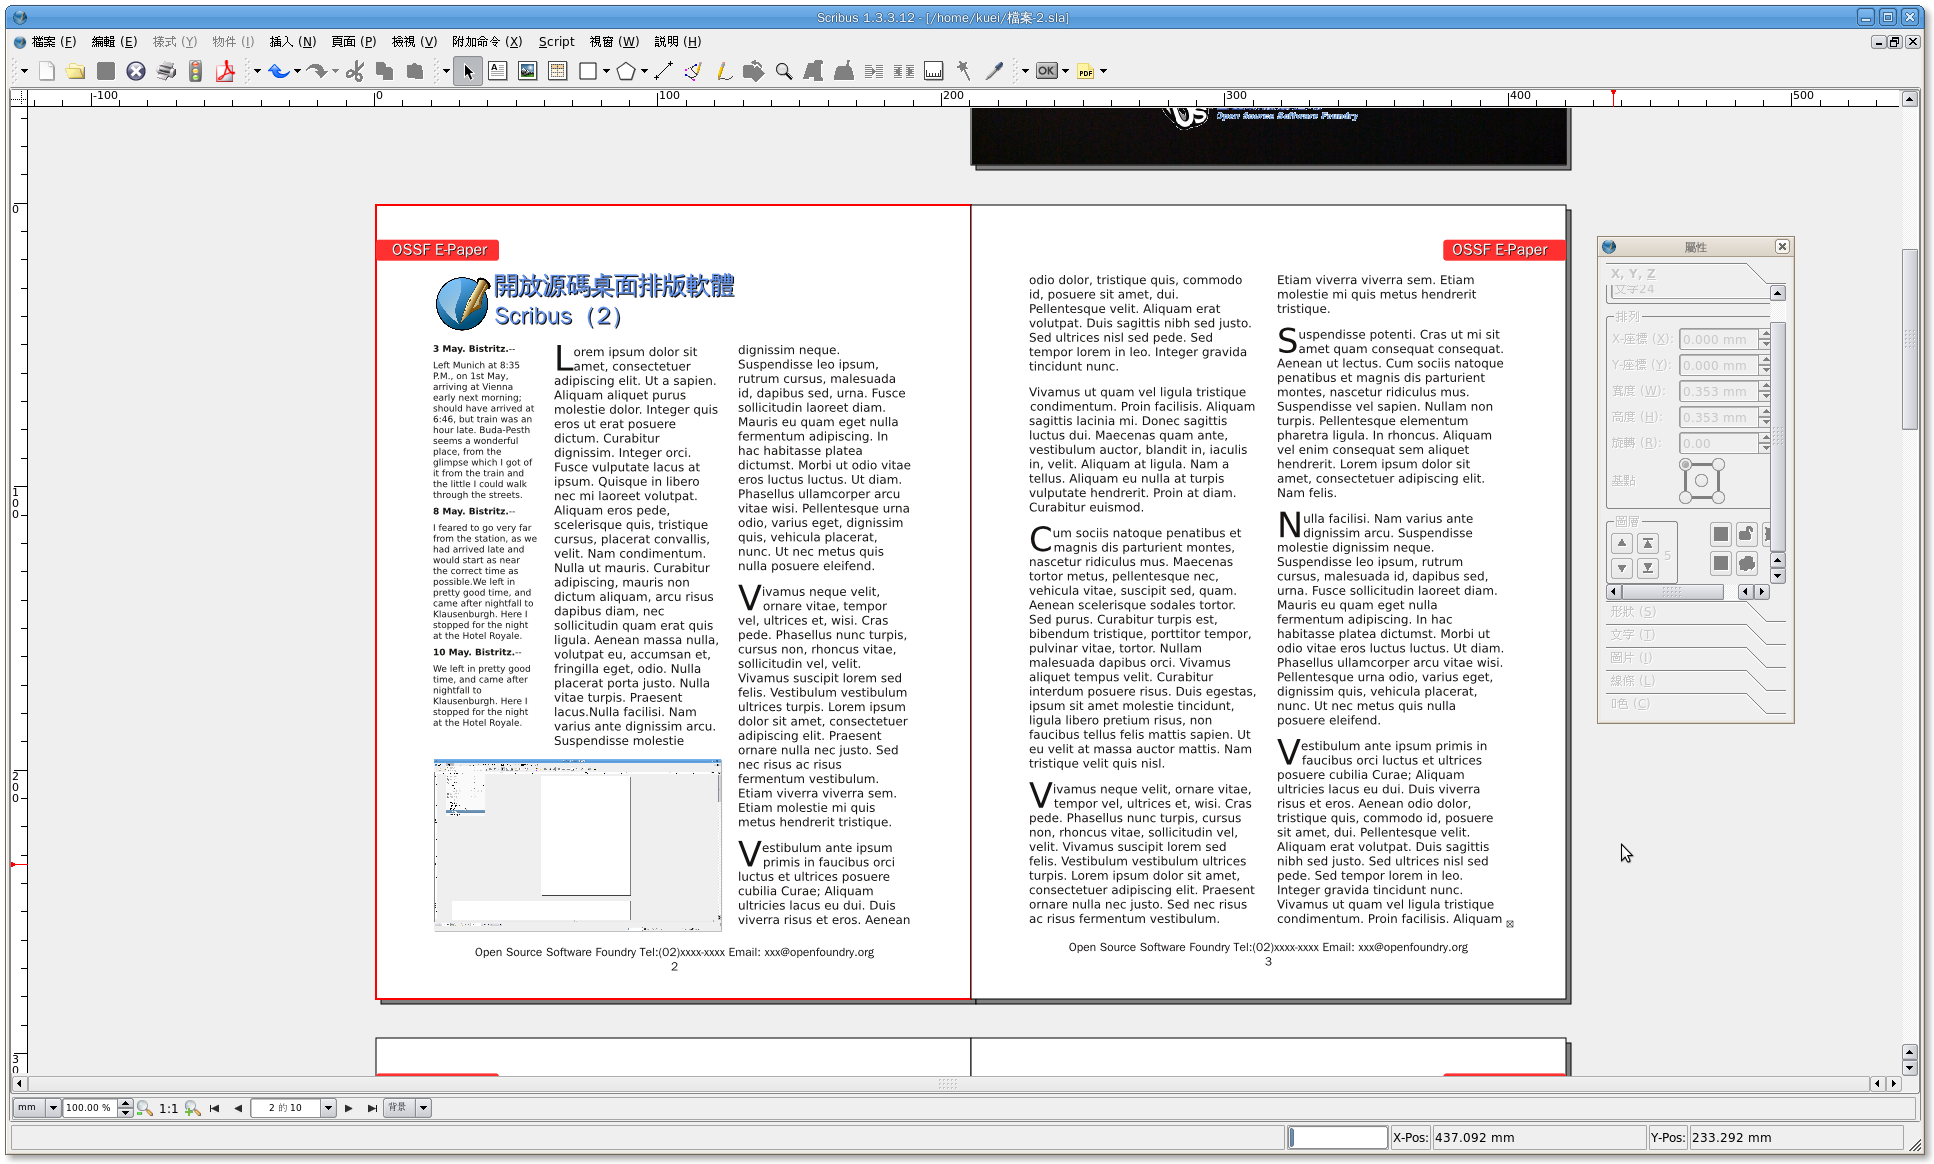
Task: Go to the next page arrow
Action: [x=348, y=1108]
